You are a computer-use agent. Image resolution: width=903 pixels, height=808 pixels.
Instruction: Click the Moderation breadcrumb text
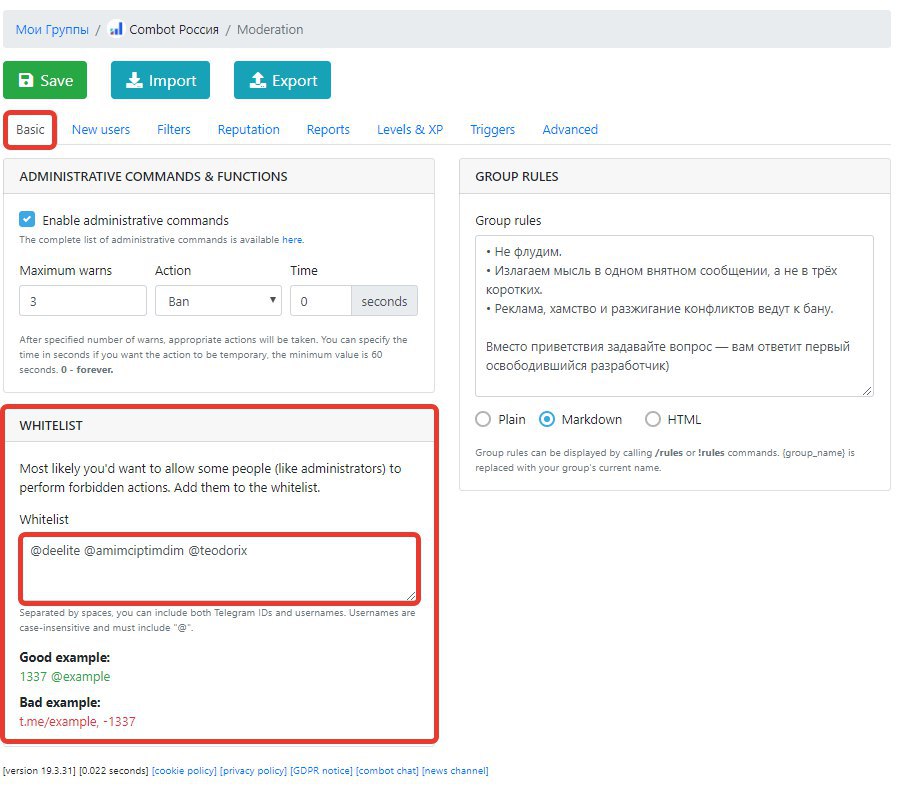point(270,29)
